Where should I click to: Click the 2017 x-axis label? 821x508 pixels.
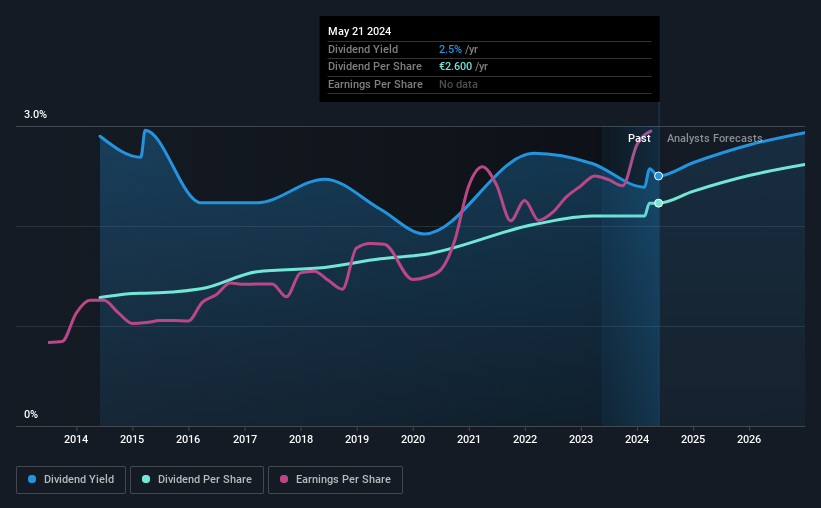(x=245, y=439)
